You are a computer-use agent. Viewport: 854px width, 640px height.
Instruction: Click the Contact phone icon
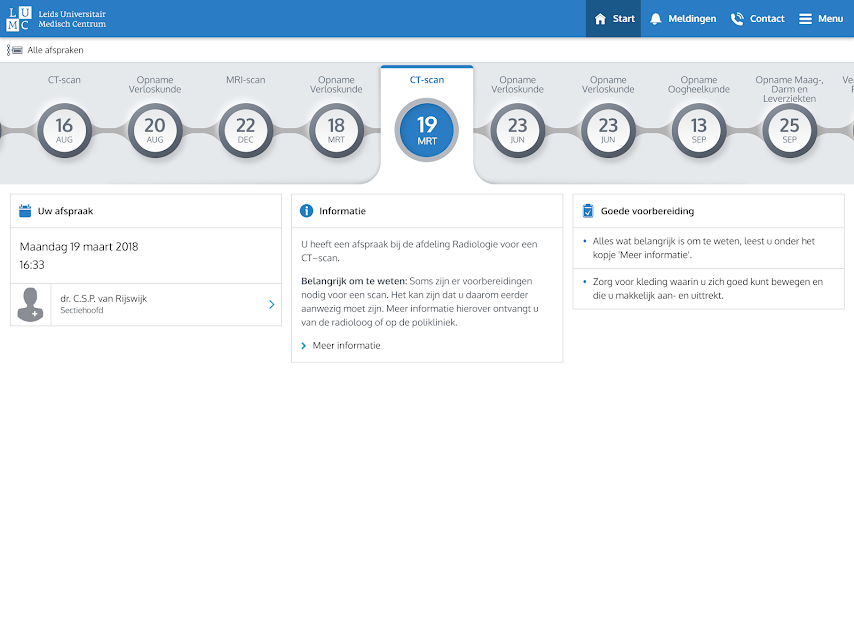coord(737,19)
